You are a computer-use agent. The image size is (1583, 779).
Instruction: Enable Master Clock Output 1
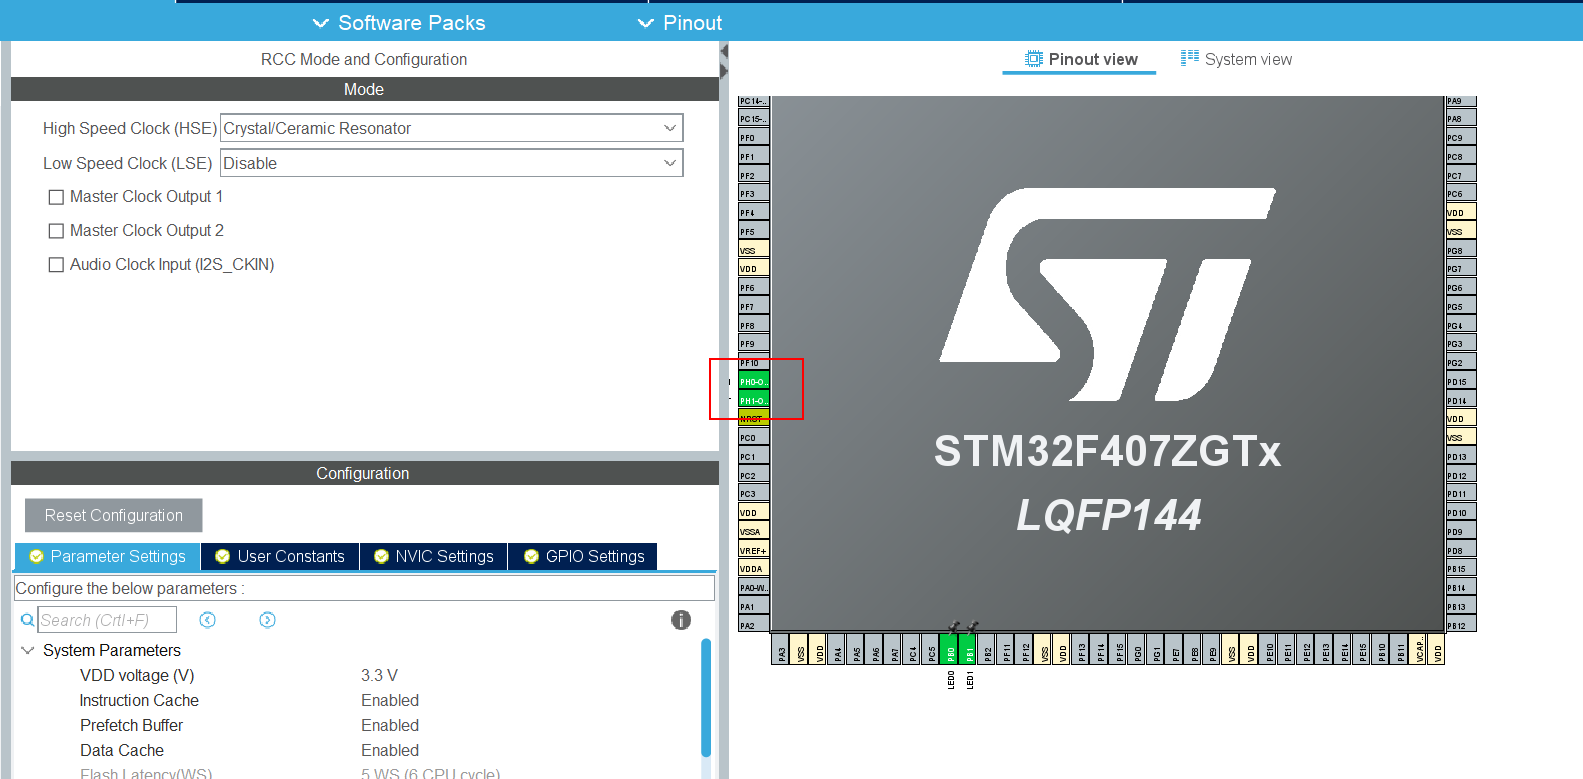pyautogui.click(x=56, y=197)
